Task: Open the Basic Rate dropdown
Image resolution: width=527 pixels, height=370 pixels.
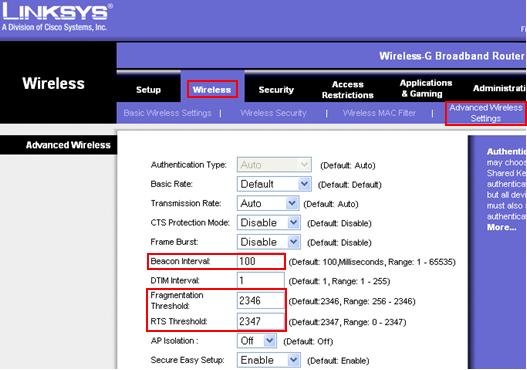Action: 274,184
